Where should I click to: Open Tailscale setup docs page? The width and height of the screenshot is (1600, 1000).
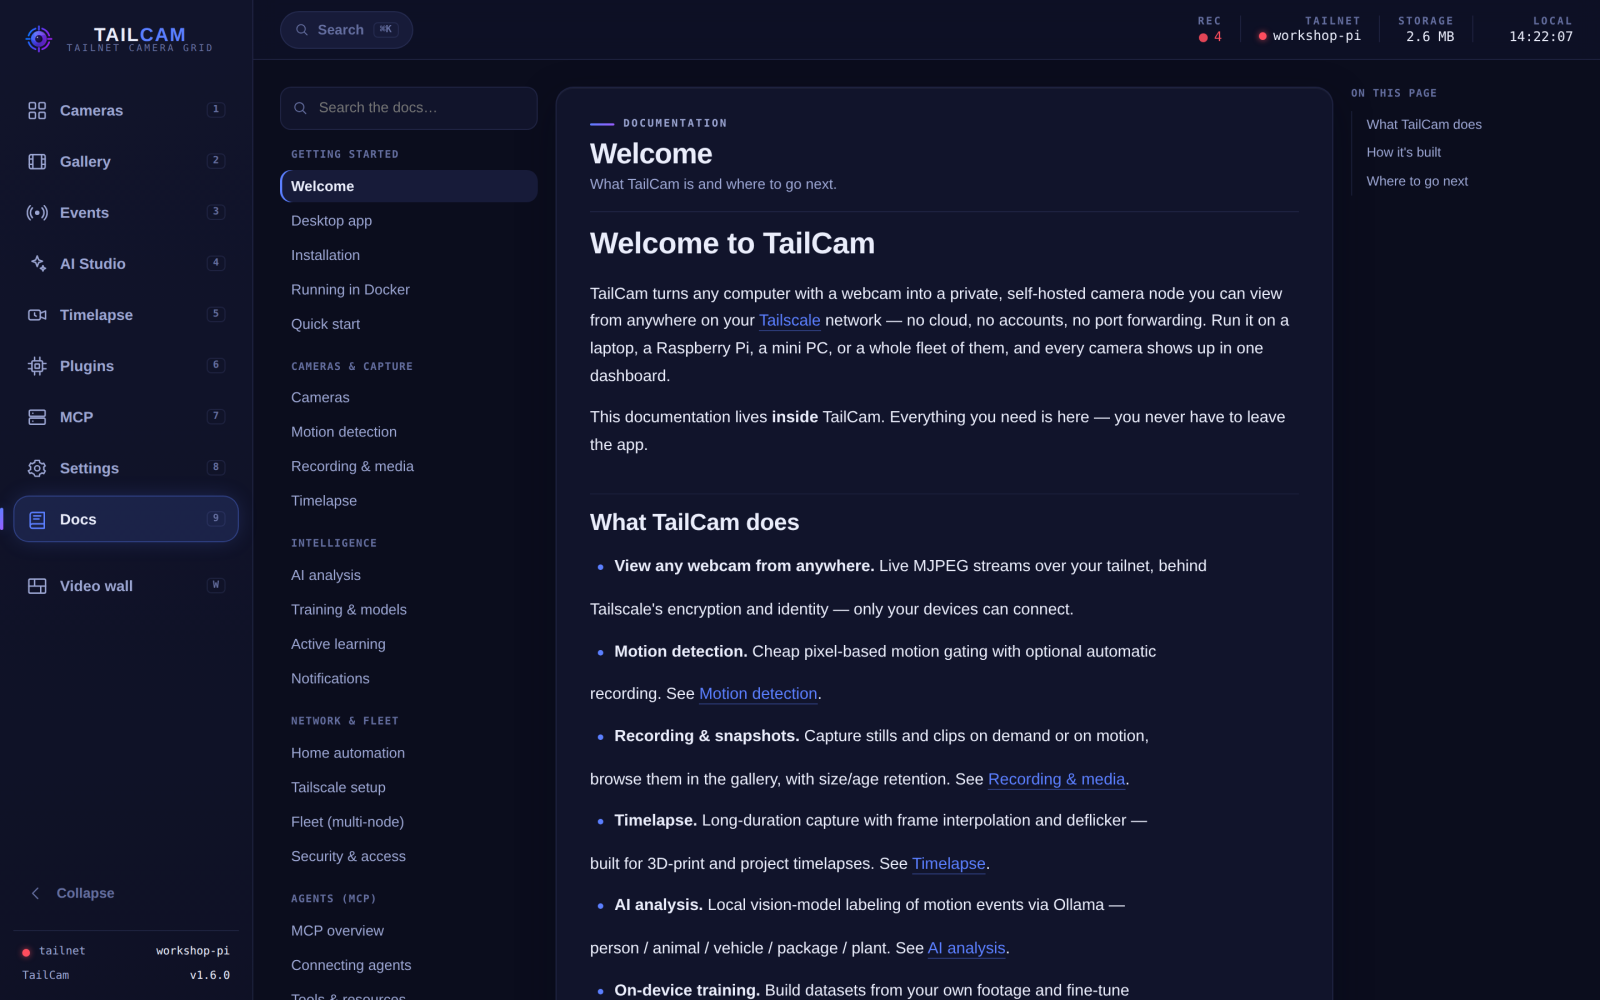pyautogui.click(x=408, y=788)
